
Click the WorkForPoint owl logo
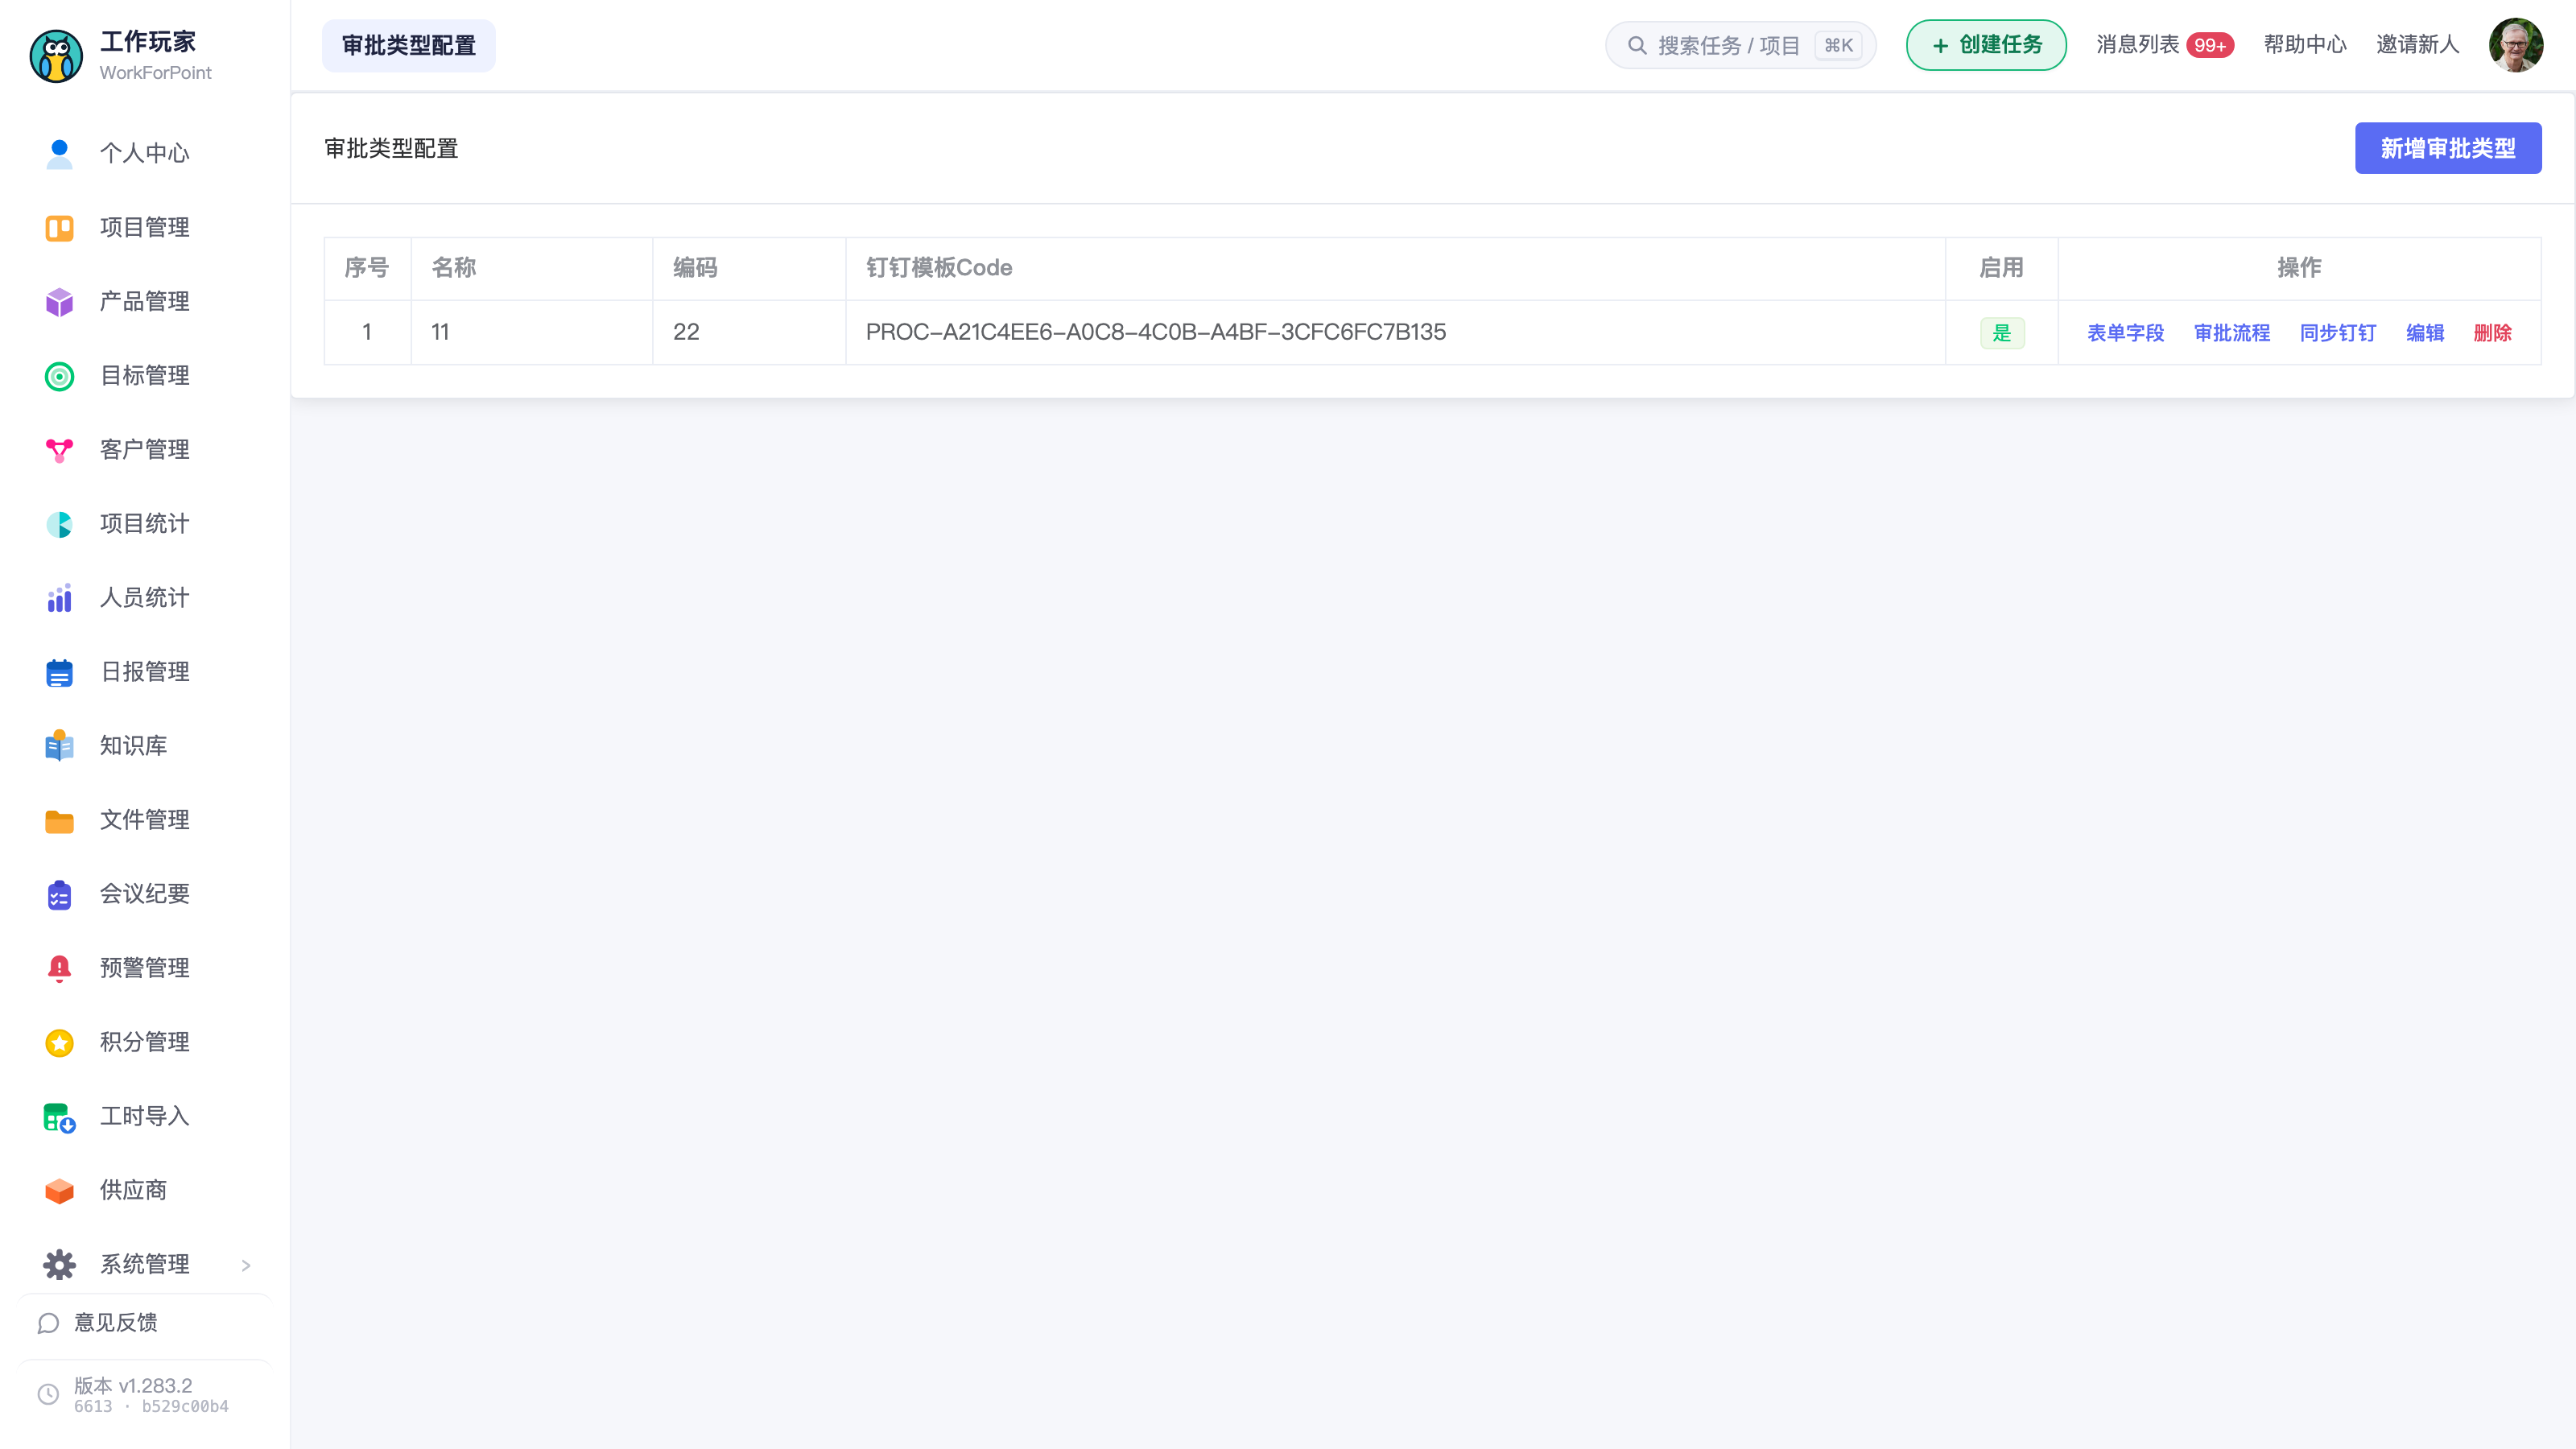(56, 56)
